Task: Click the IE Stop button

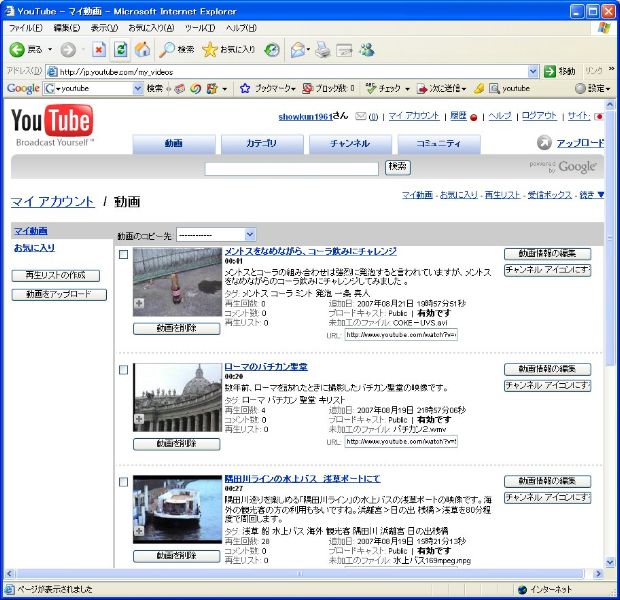Action: (x=99, y=49)
